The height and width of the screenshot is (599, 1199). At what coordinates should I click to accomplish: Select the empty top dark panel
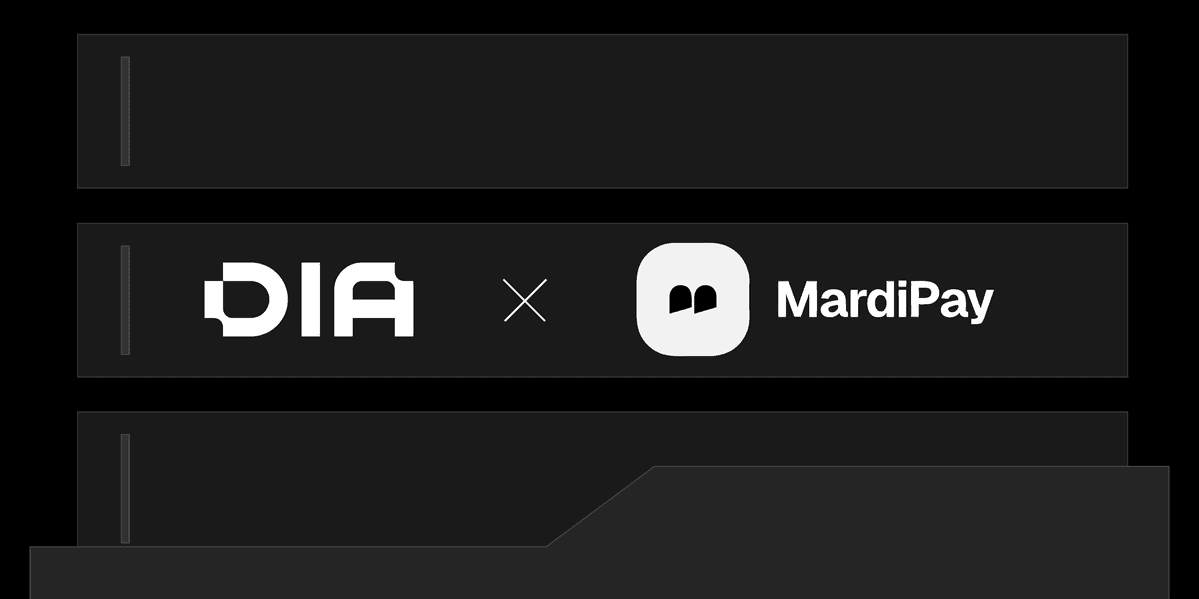pos(603,111)
